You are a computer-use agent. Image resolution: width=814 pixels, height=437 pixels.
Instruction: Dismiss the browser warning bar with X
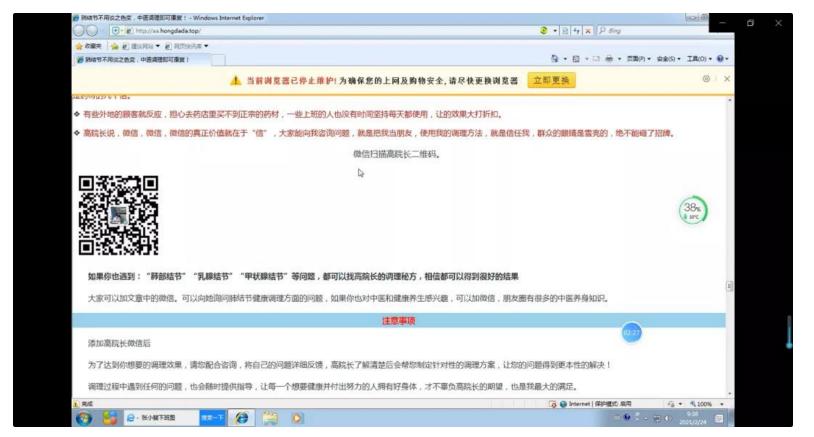tap(727, 79)
